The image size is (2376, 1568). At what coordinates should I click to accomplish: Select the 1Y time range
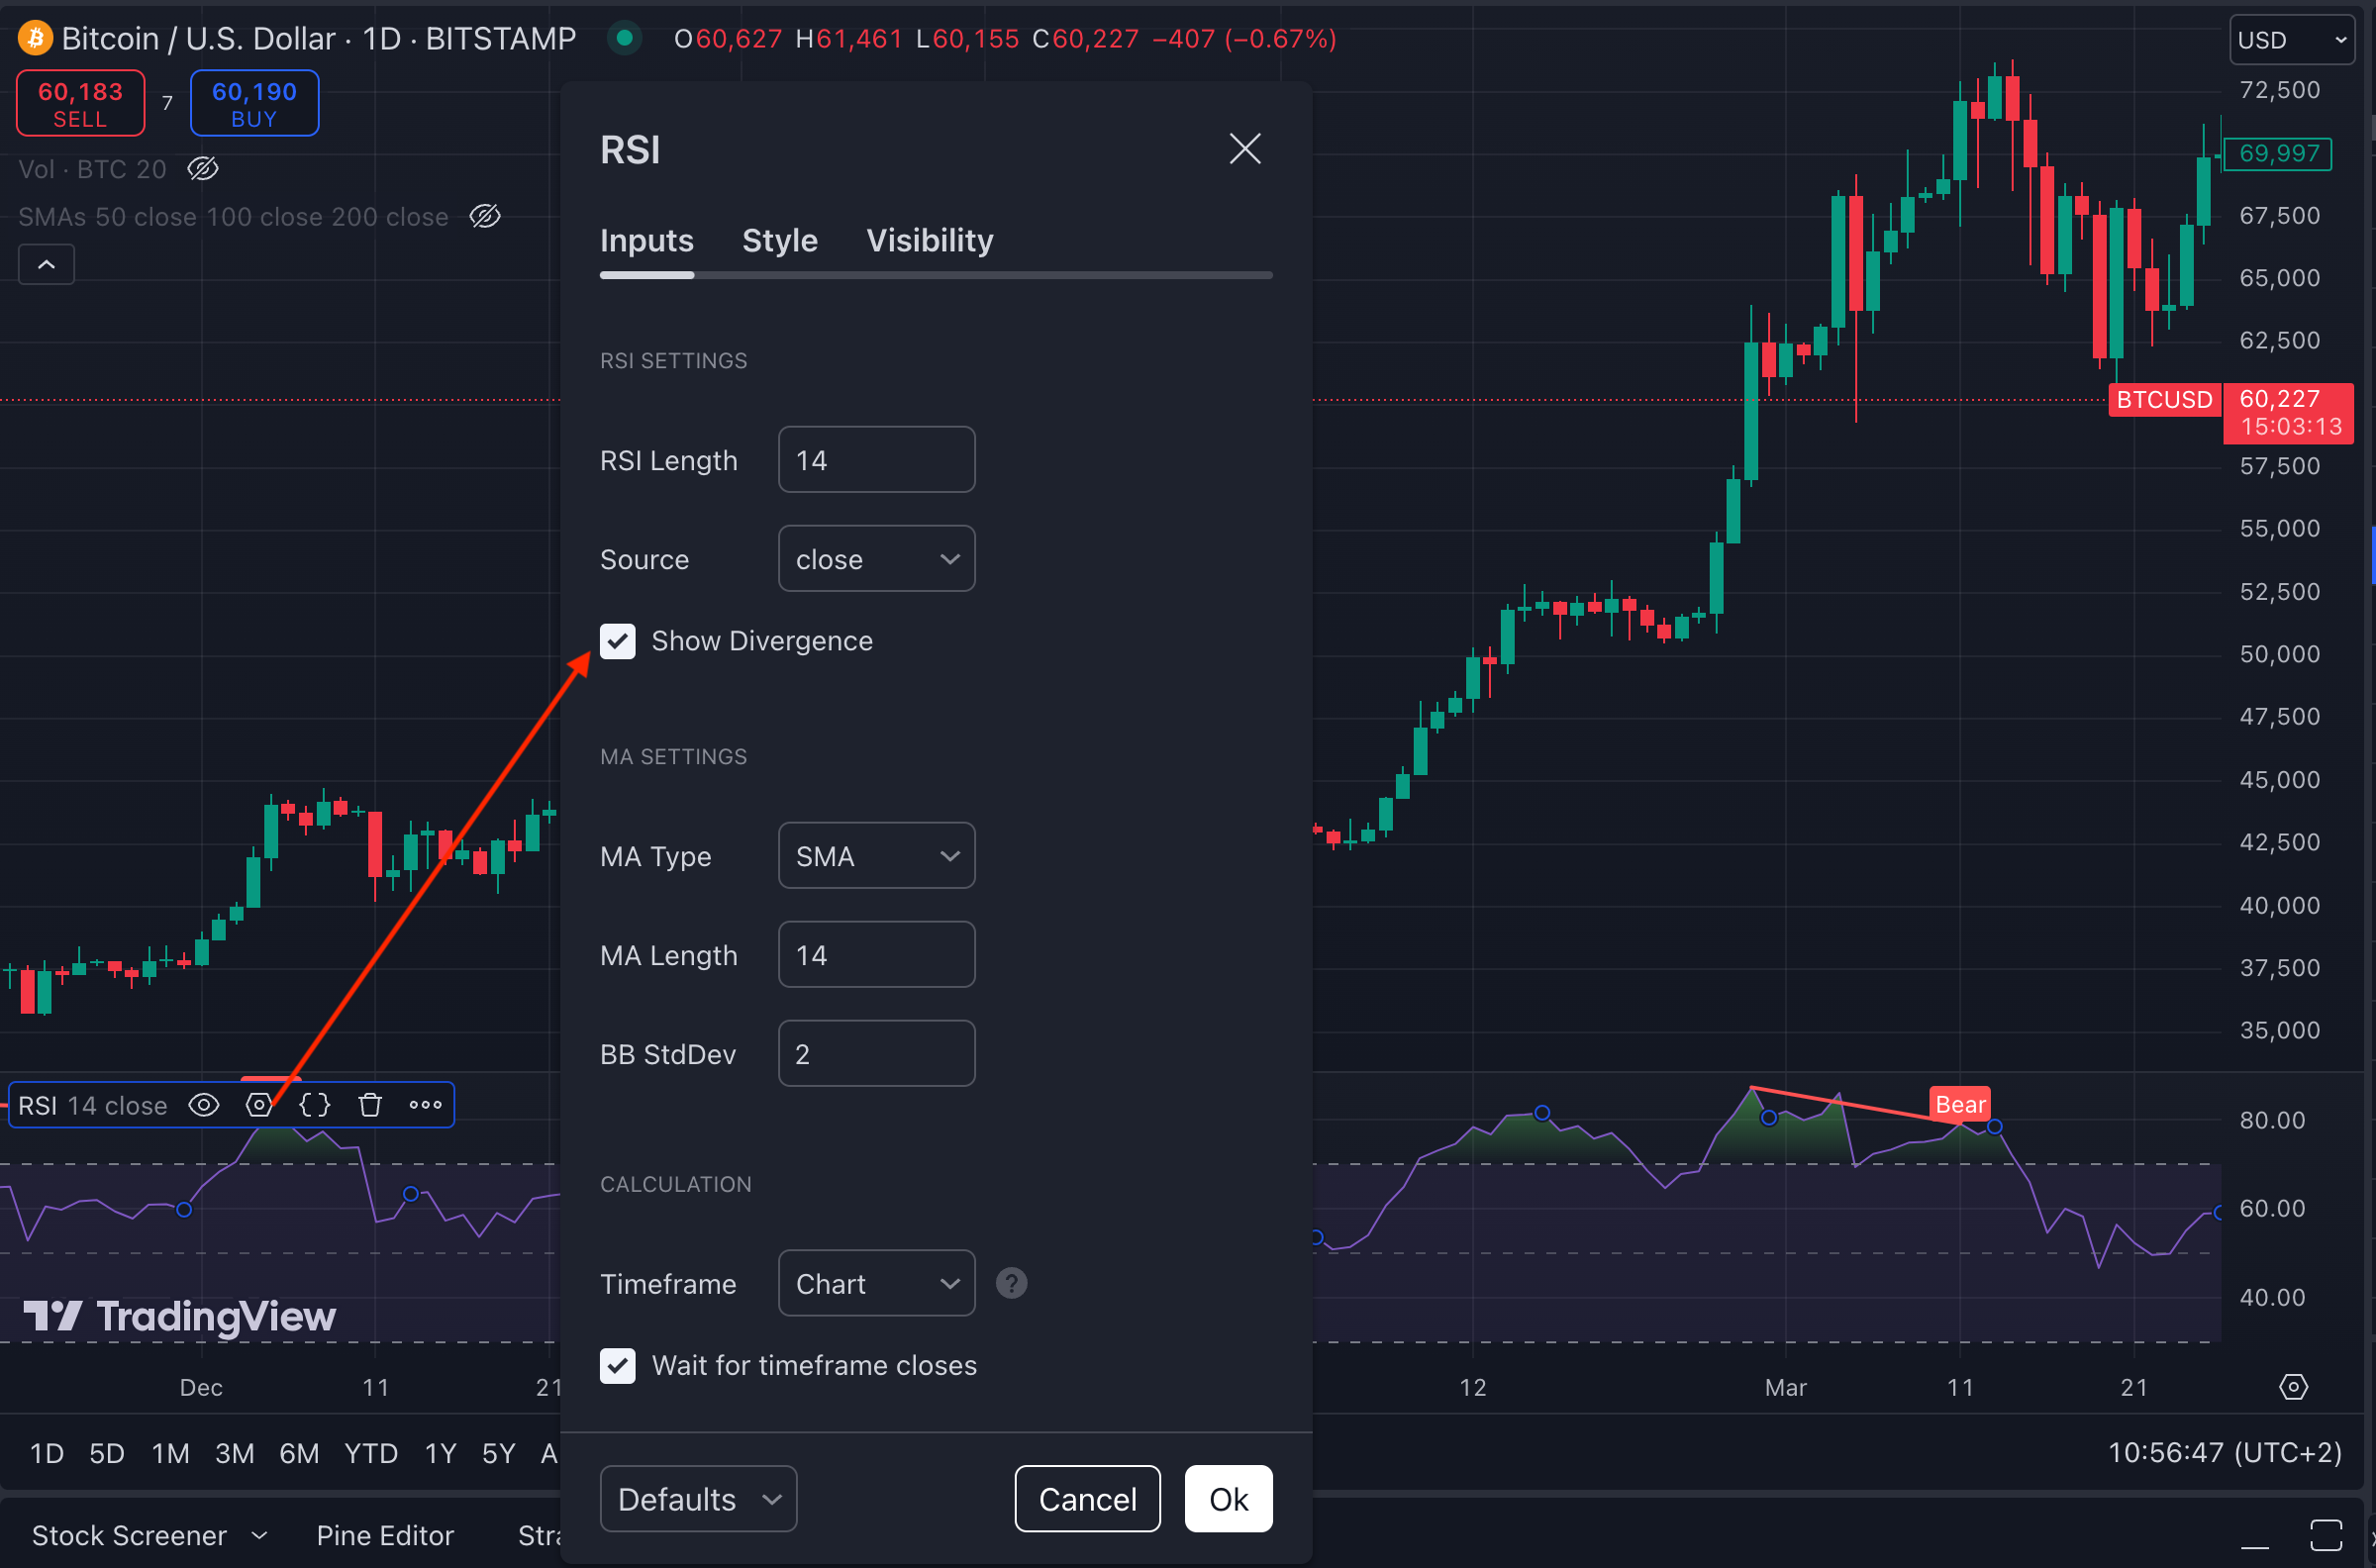(x=440, y=1453)
